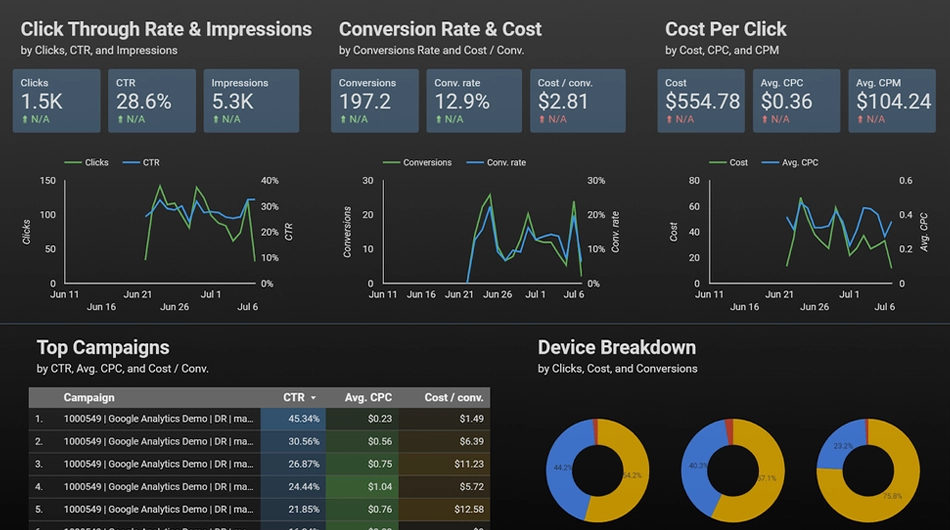
Task: Click the Conversion Rate & Cost heading
Action: coord(440,29)
